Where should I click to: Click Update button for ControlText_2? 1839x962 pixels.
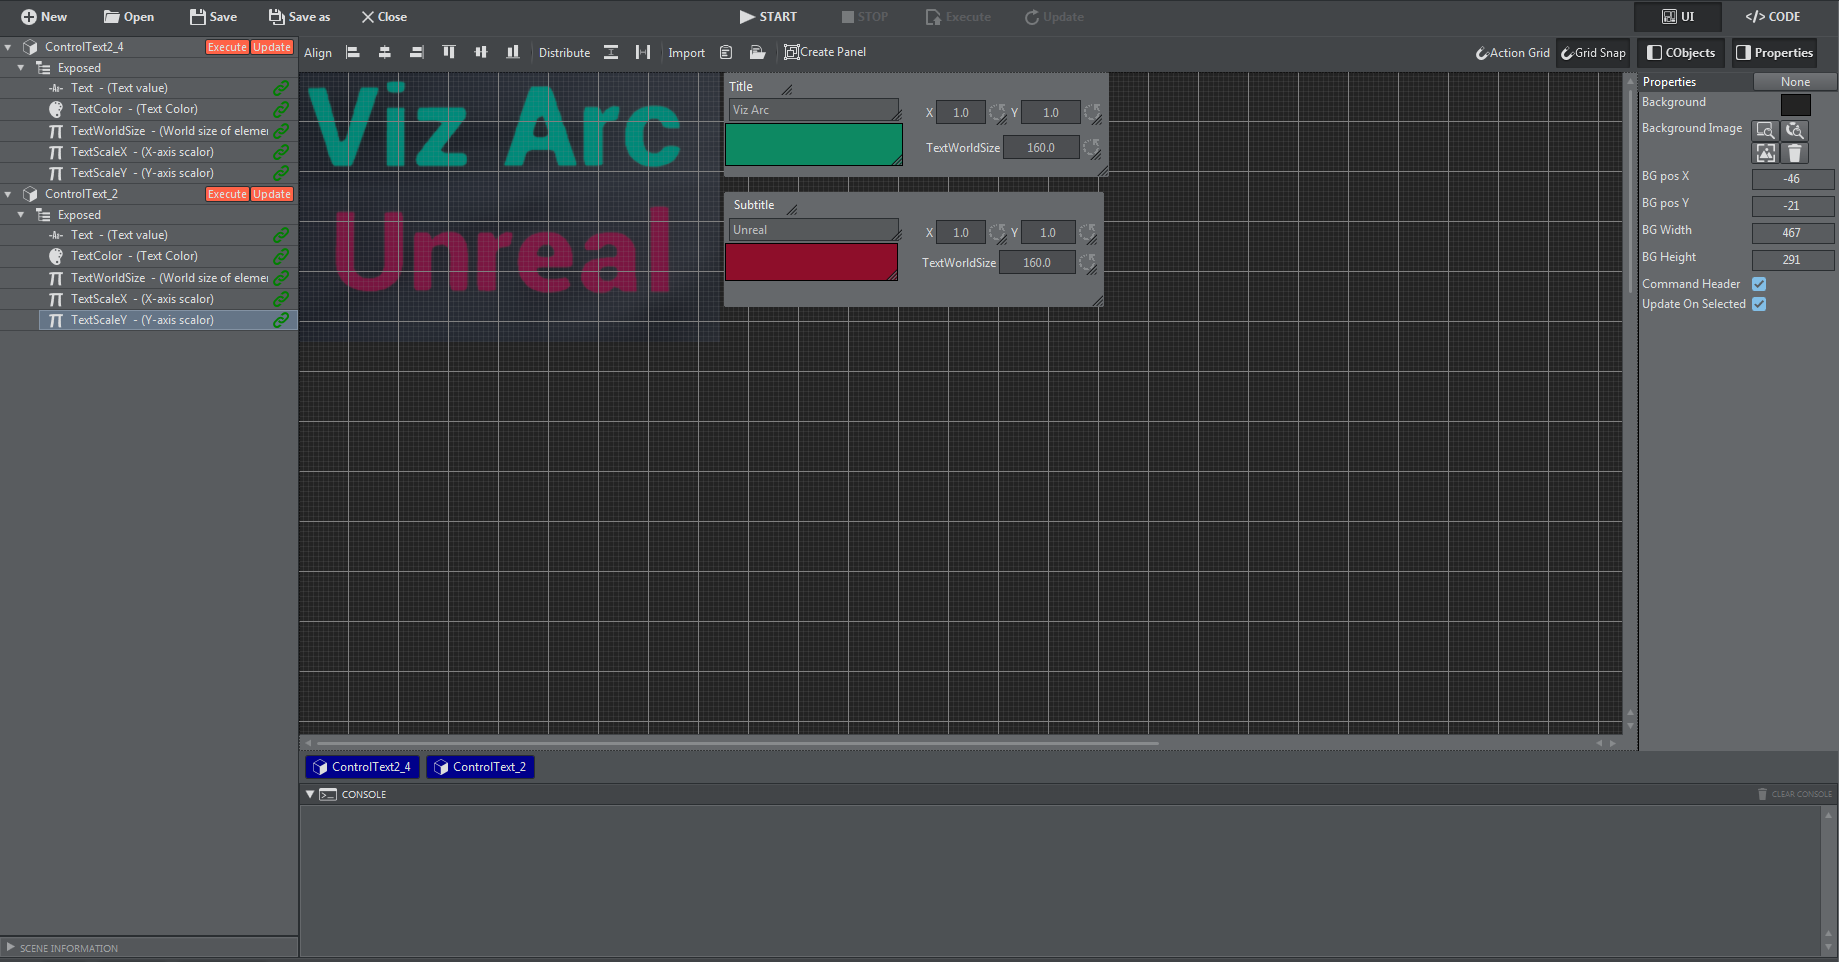272,194
